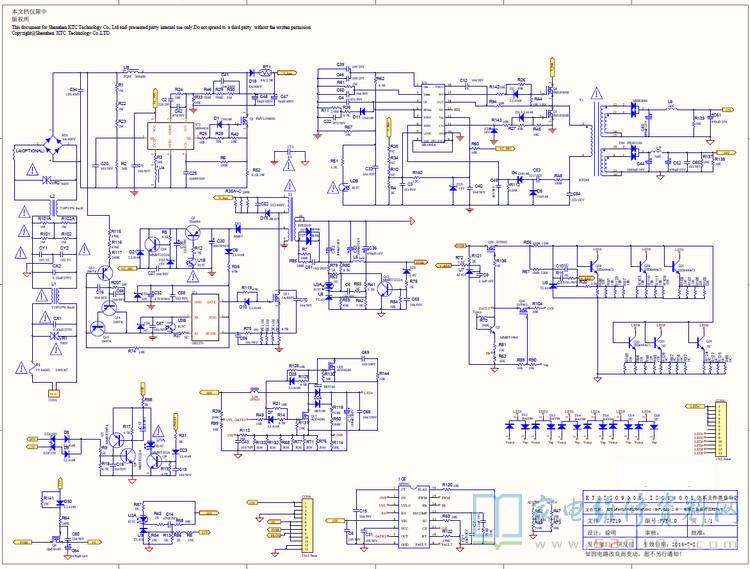Pick the C41 capacitor label
750x569 pixels.
point(225,75)
